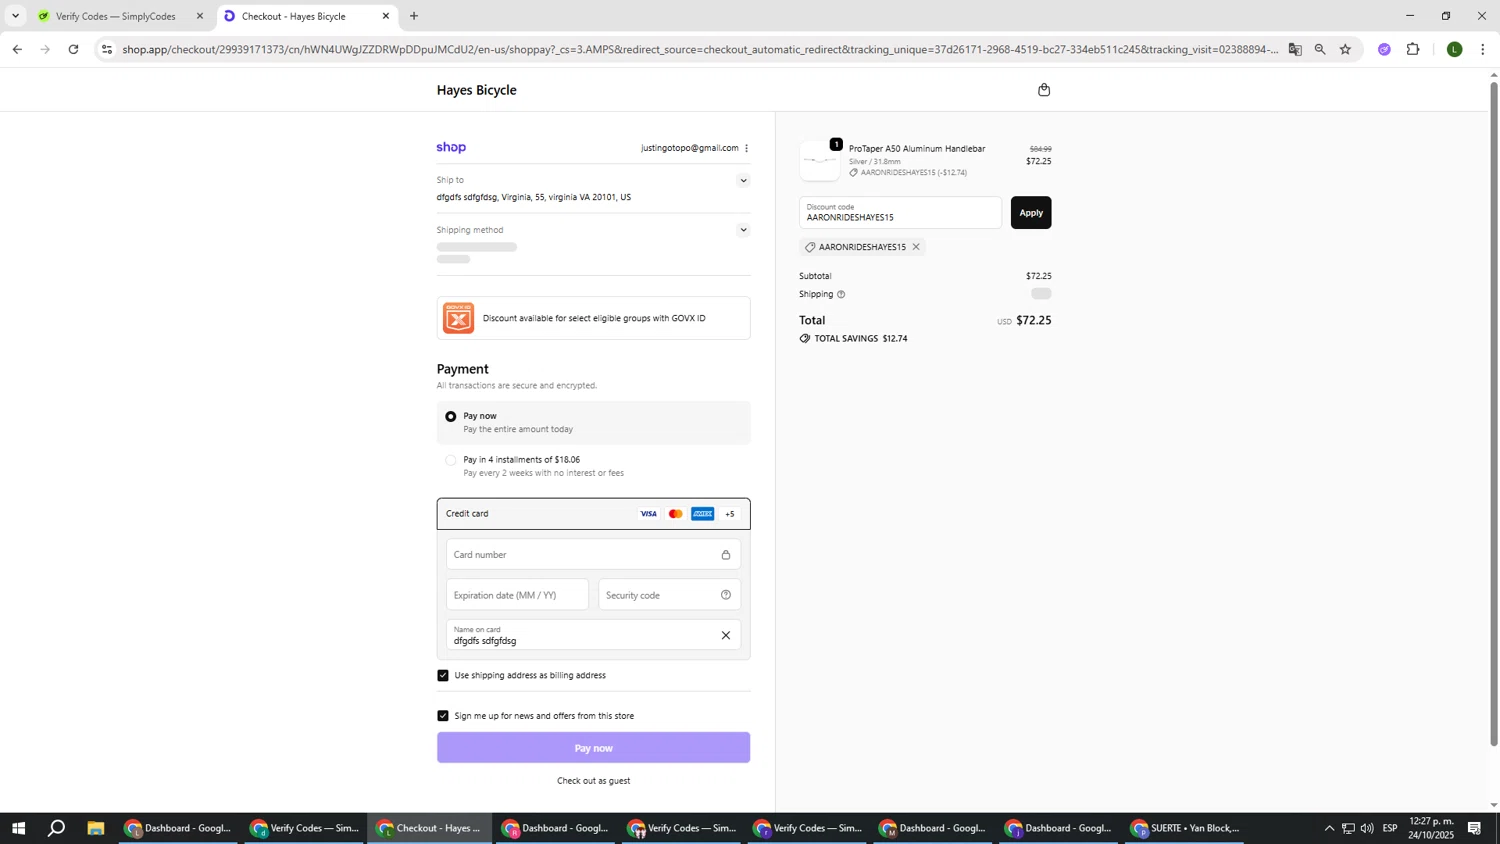Click the justingotopo@gmail.com account email
Image resolution: width=1500 pixels, height=844 pixels.
pyautogui.click(x=690, y=148)
